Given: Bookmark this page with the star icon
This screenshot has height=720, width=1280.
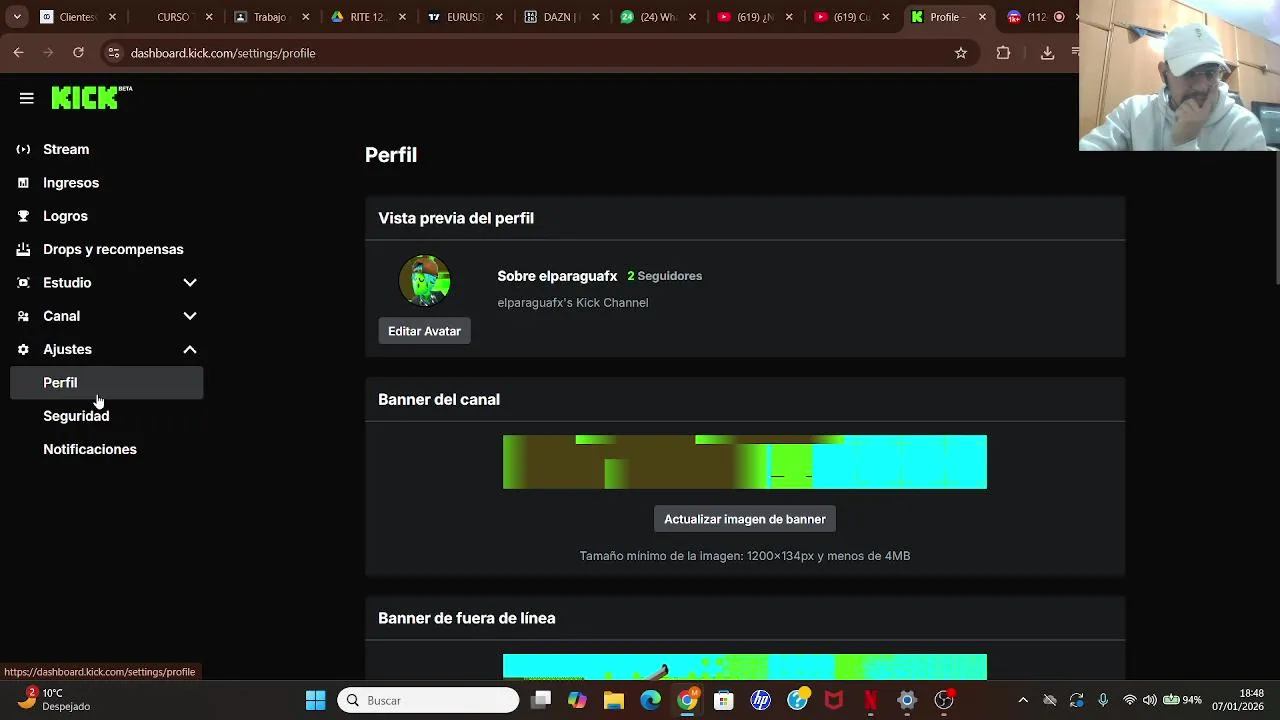Looking at the screenshot, I should pyautogui.click(x=961, y=53).
